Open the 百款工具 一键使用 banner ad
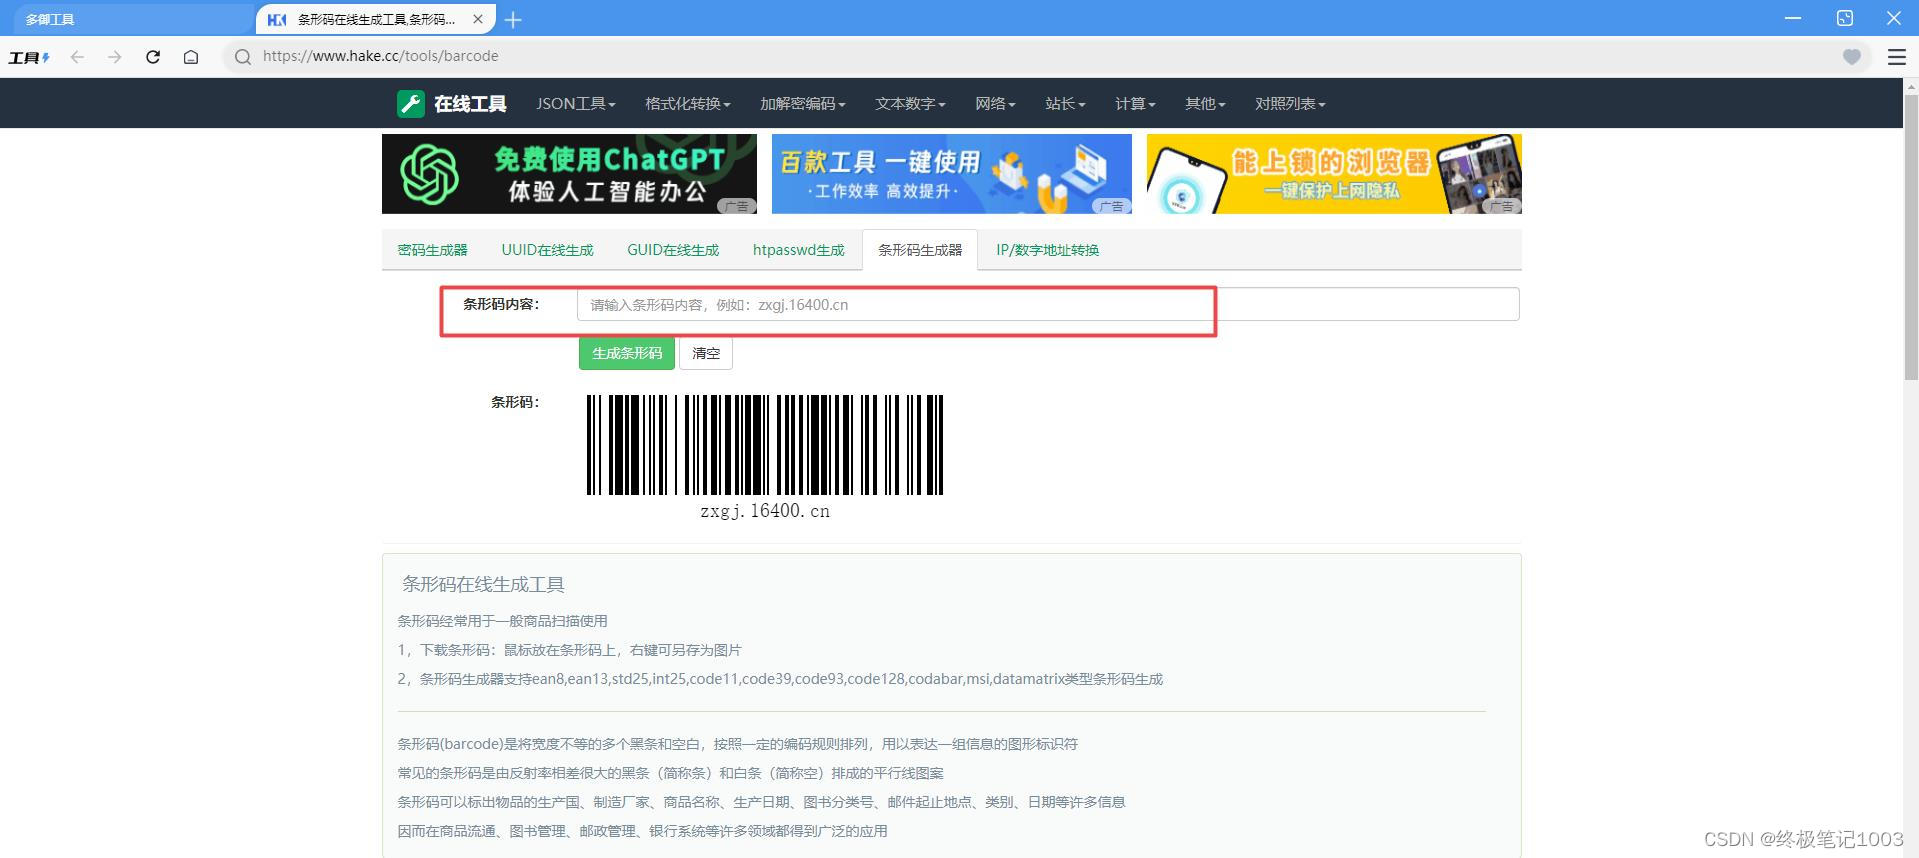1919x858 pixels. click(x=952, y=174)
